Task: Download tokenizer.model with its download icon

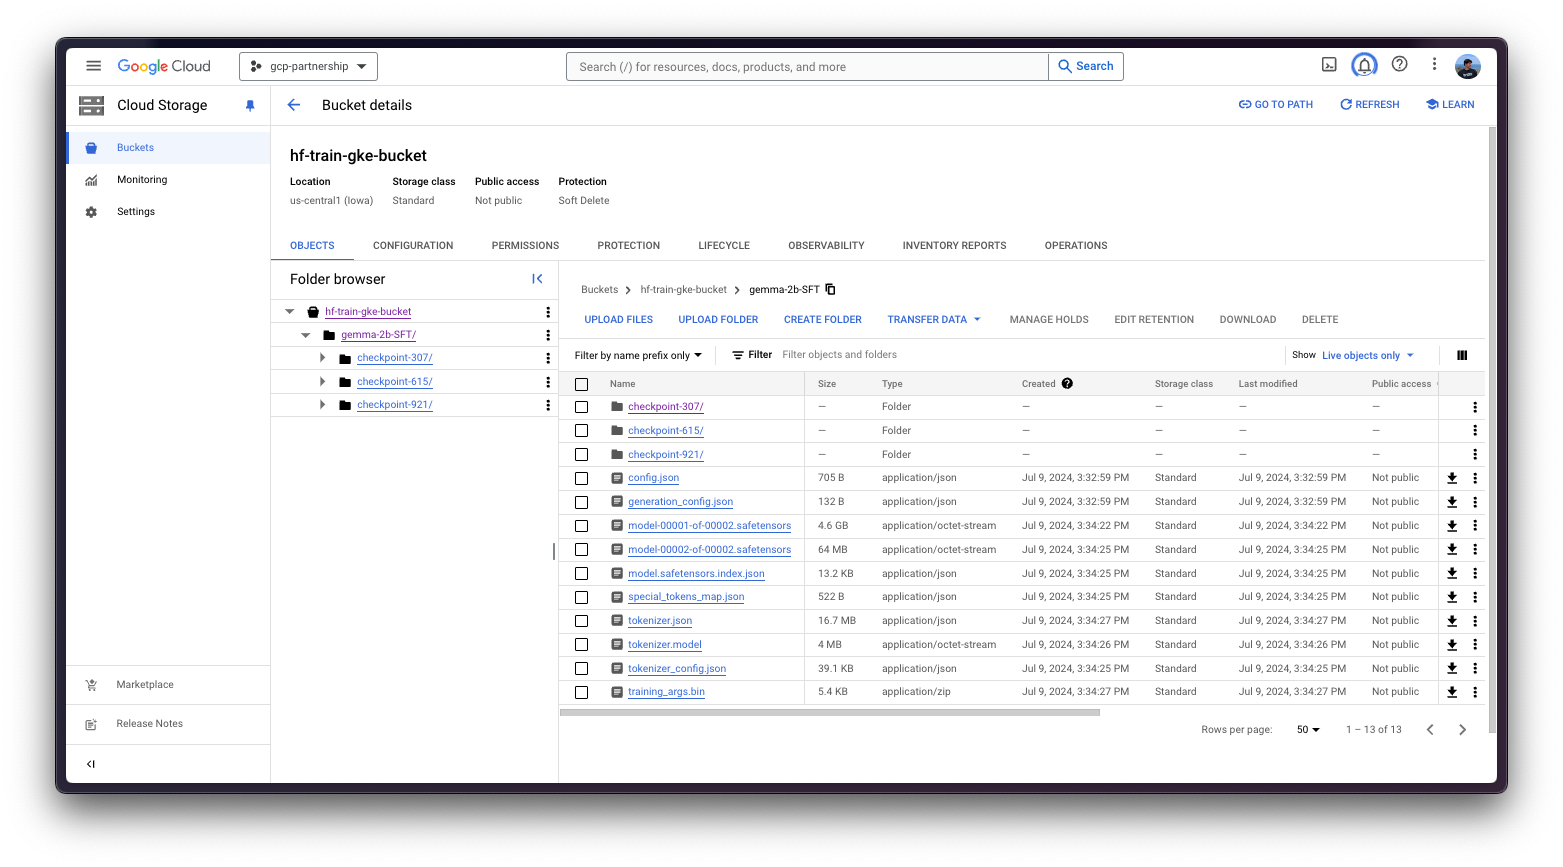Action: pyautogui.click(x=1452, y=645)
